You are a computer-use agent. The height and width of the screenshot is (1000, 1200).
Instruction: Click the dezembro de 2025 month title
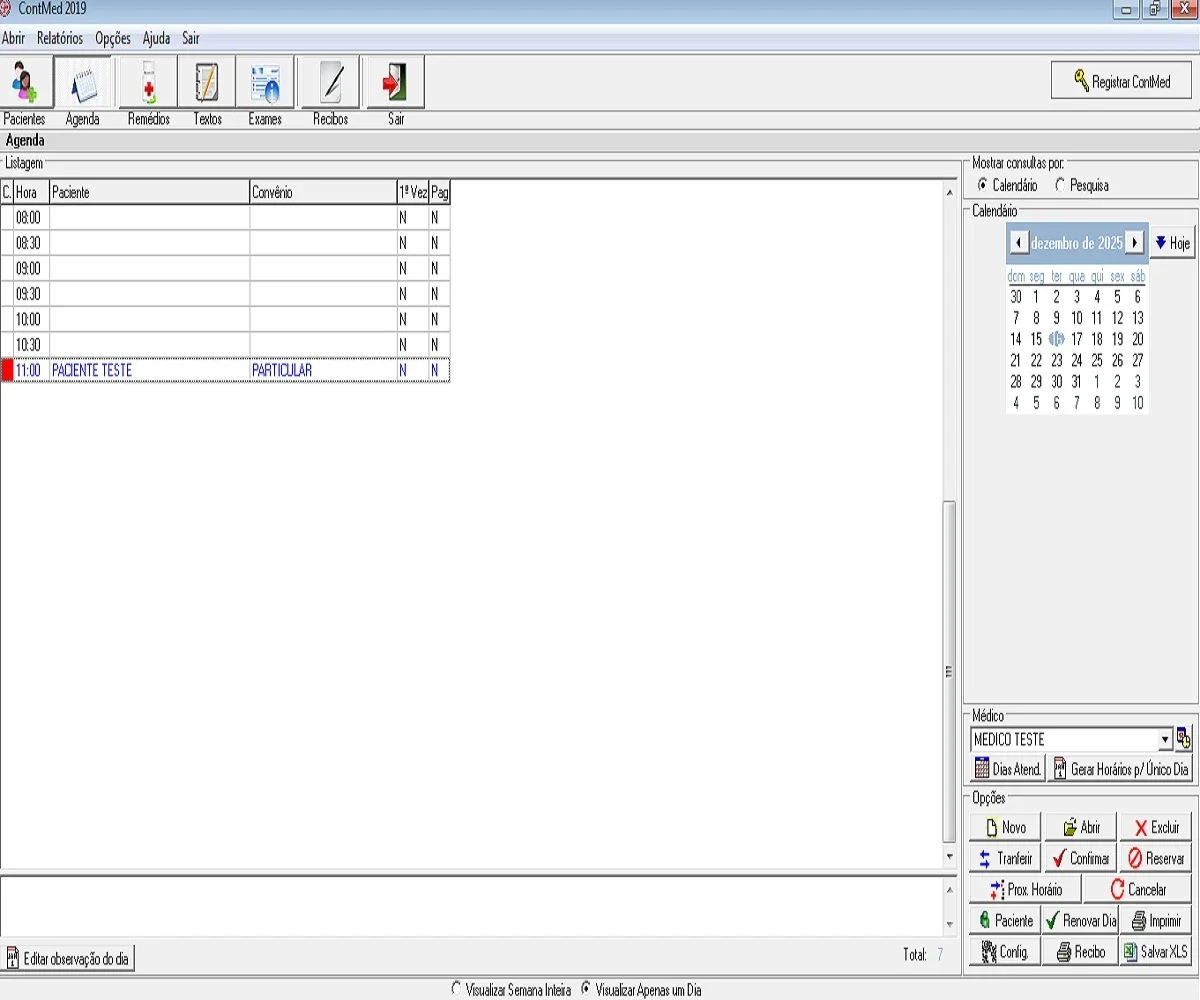tap(1076, 243)
